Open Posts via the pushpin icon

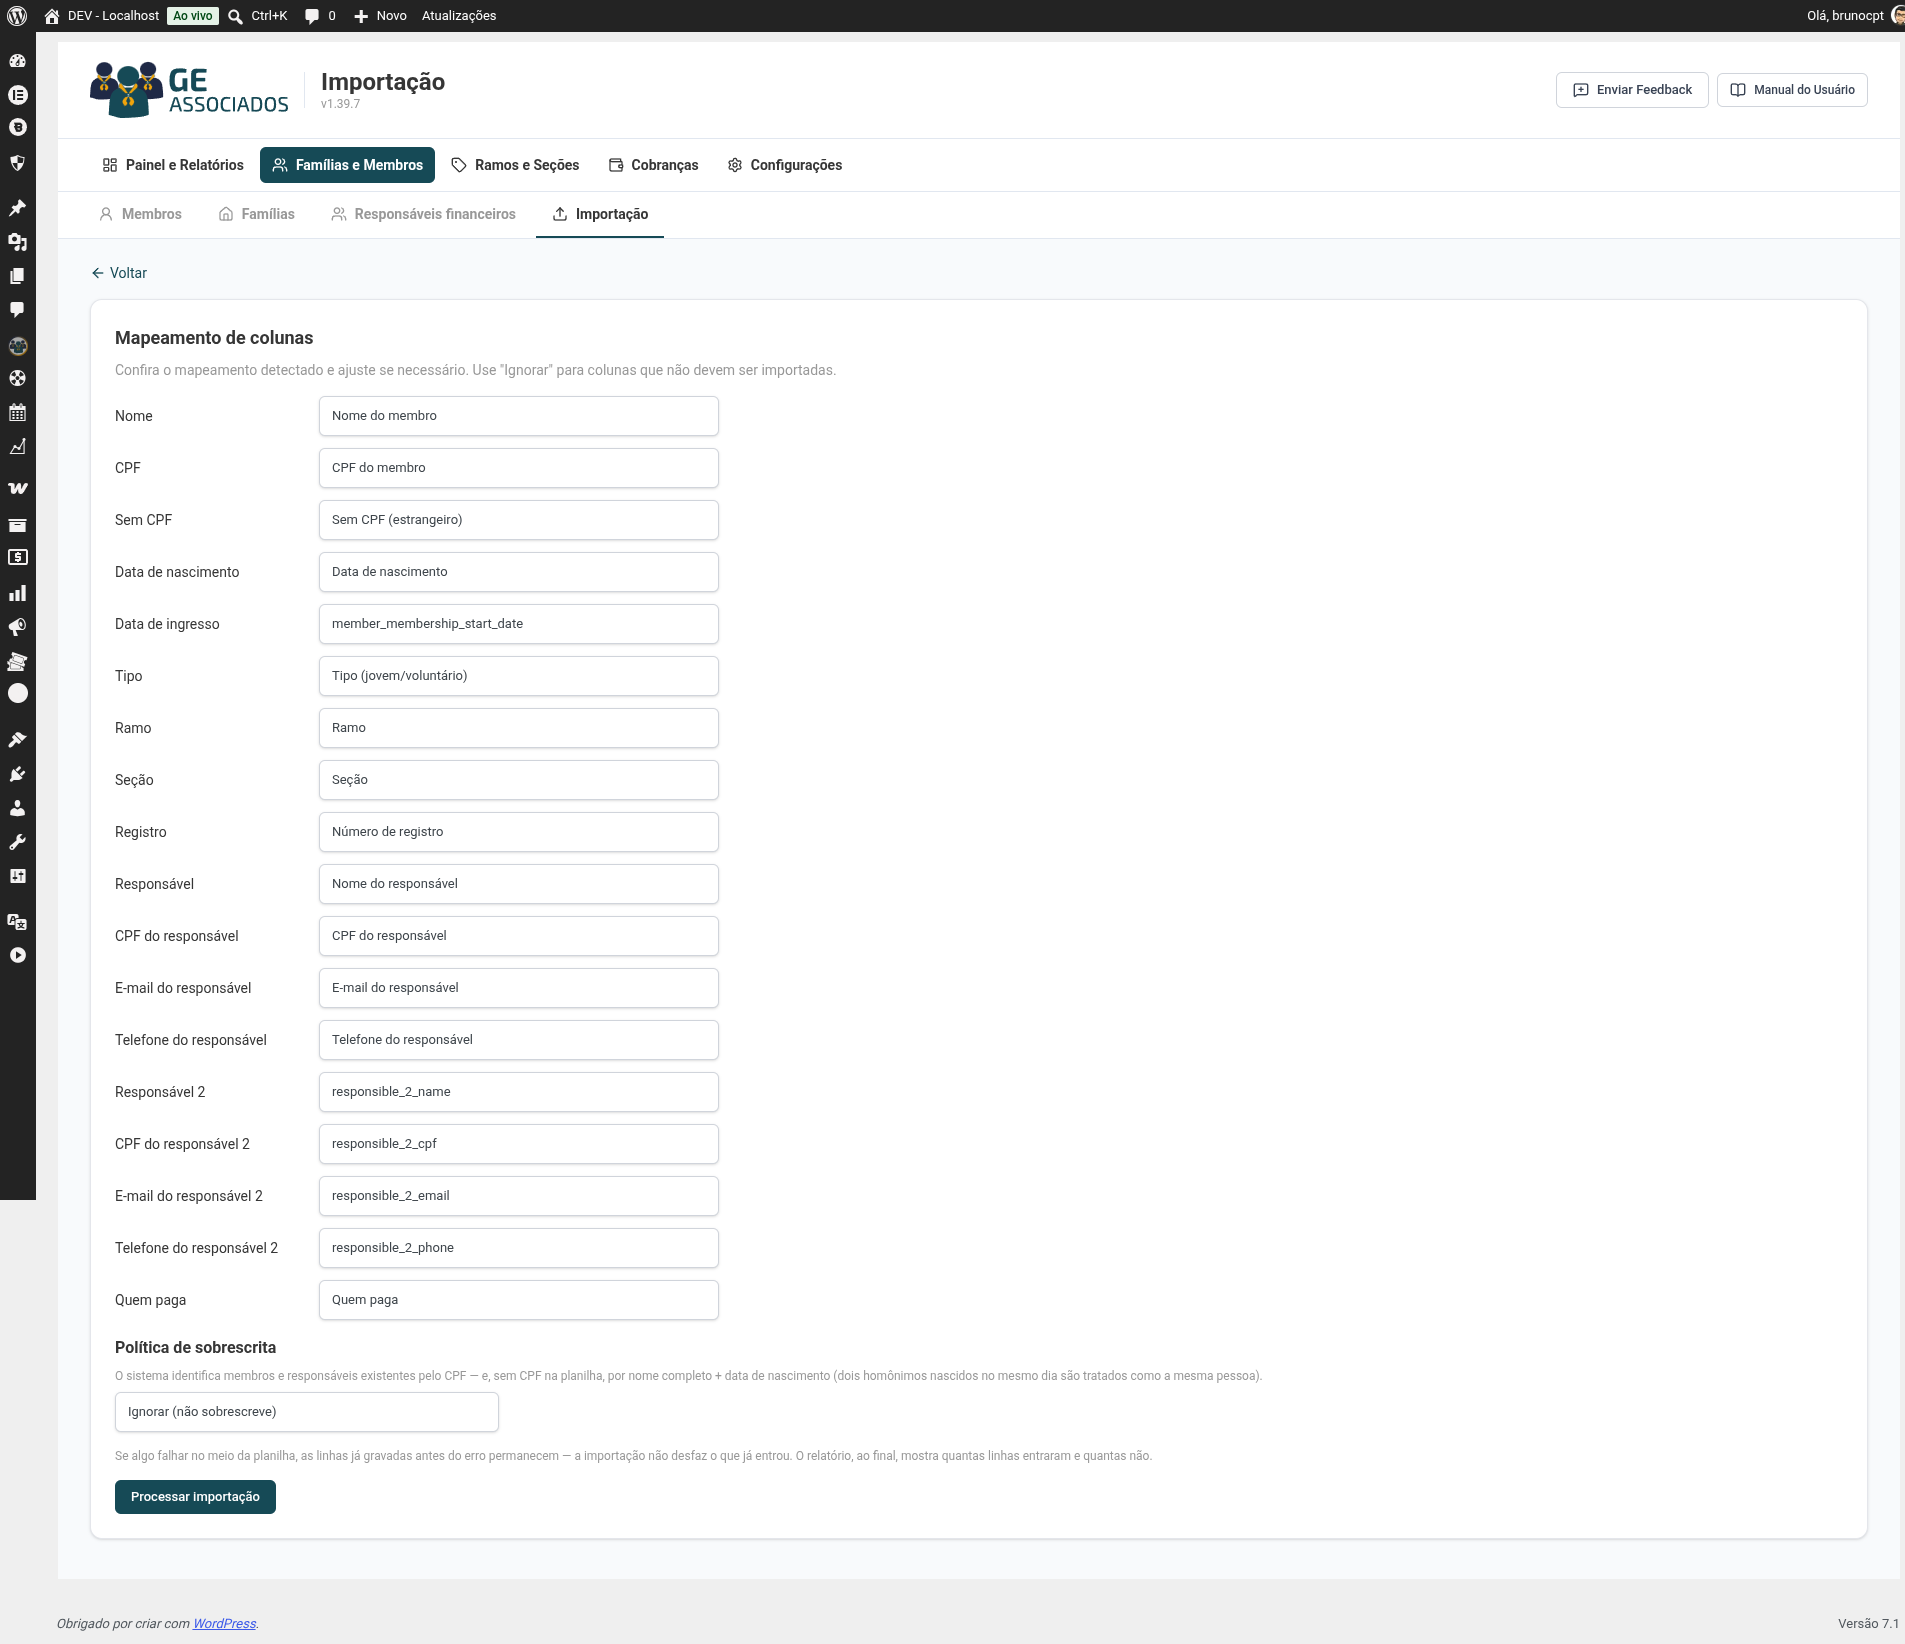click(x=17, y=208)
